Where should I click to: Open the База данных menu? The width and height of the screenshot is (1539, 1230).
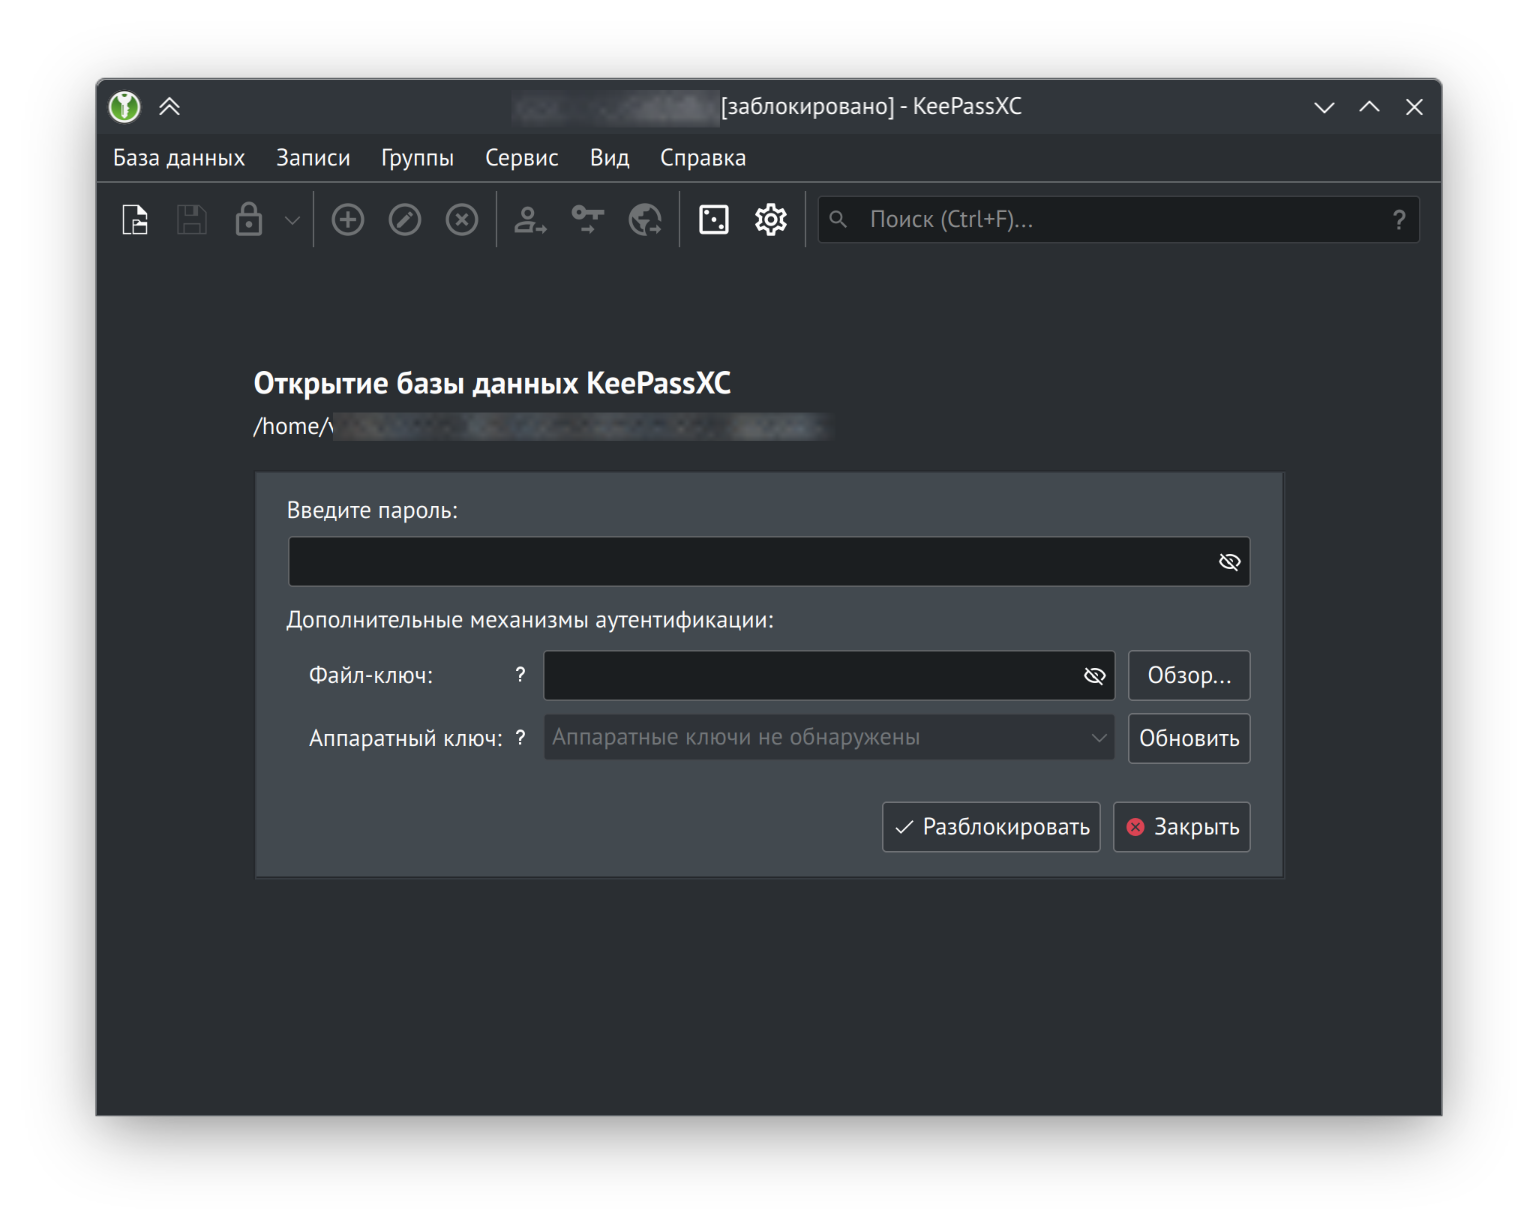[x=179, y=158]
